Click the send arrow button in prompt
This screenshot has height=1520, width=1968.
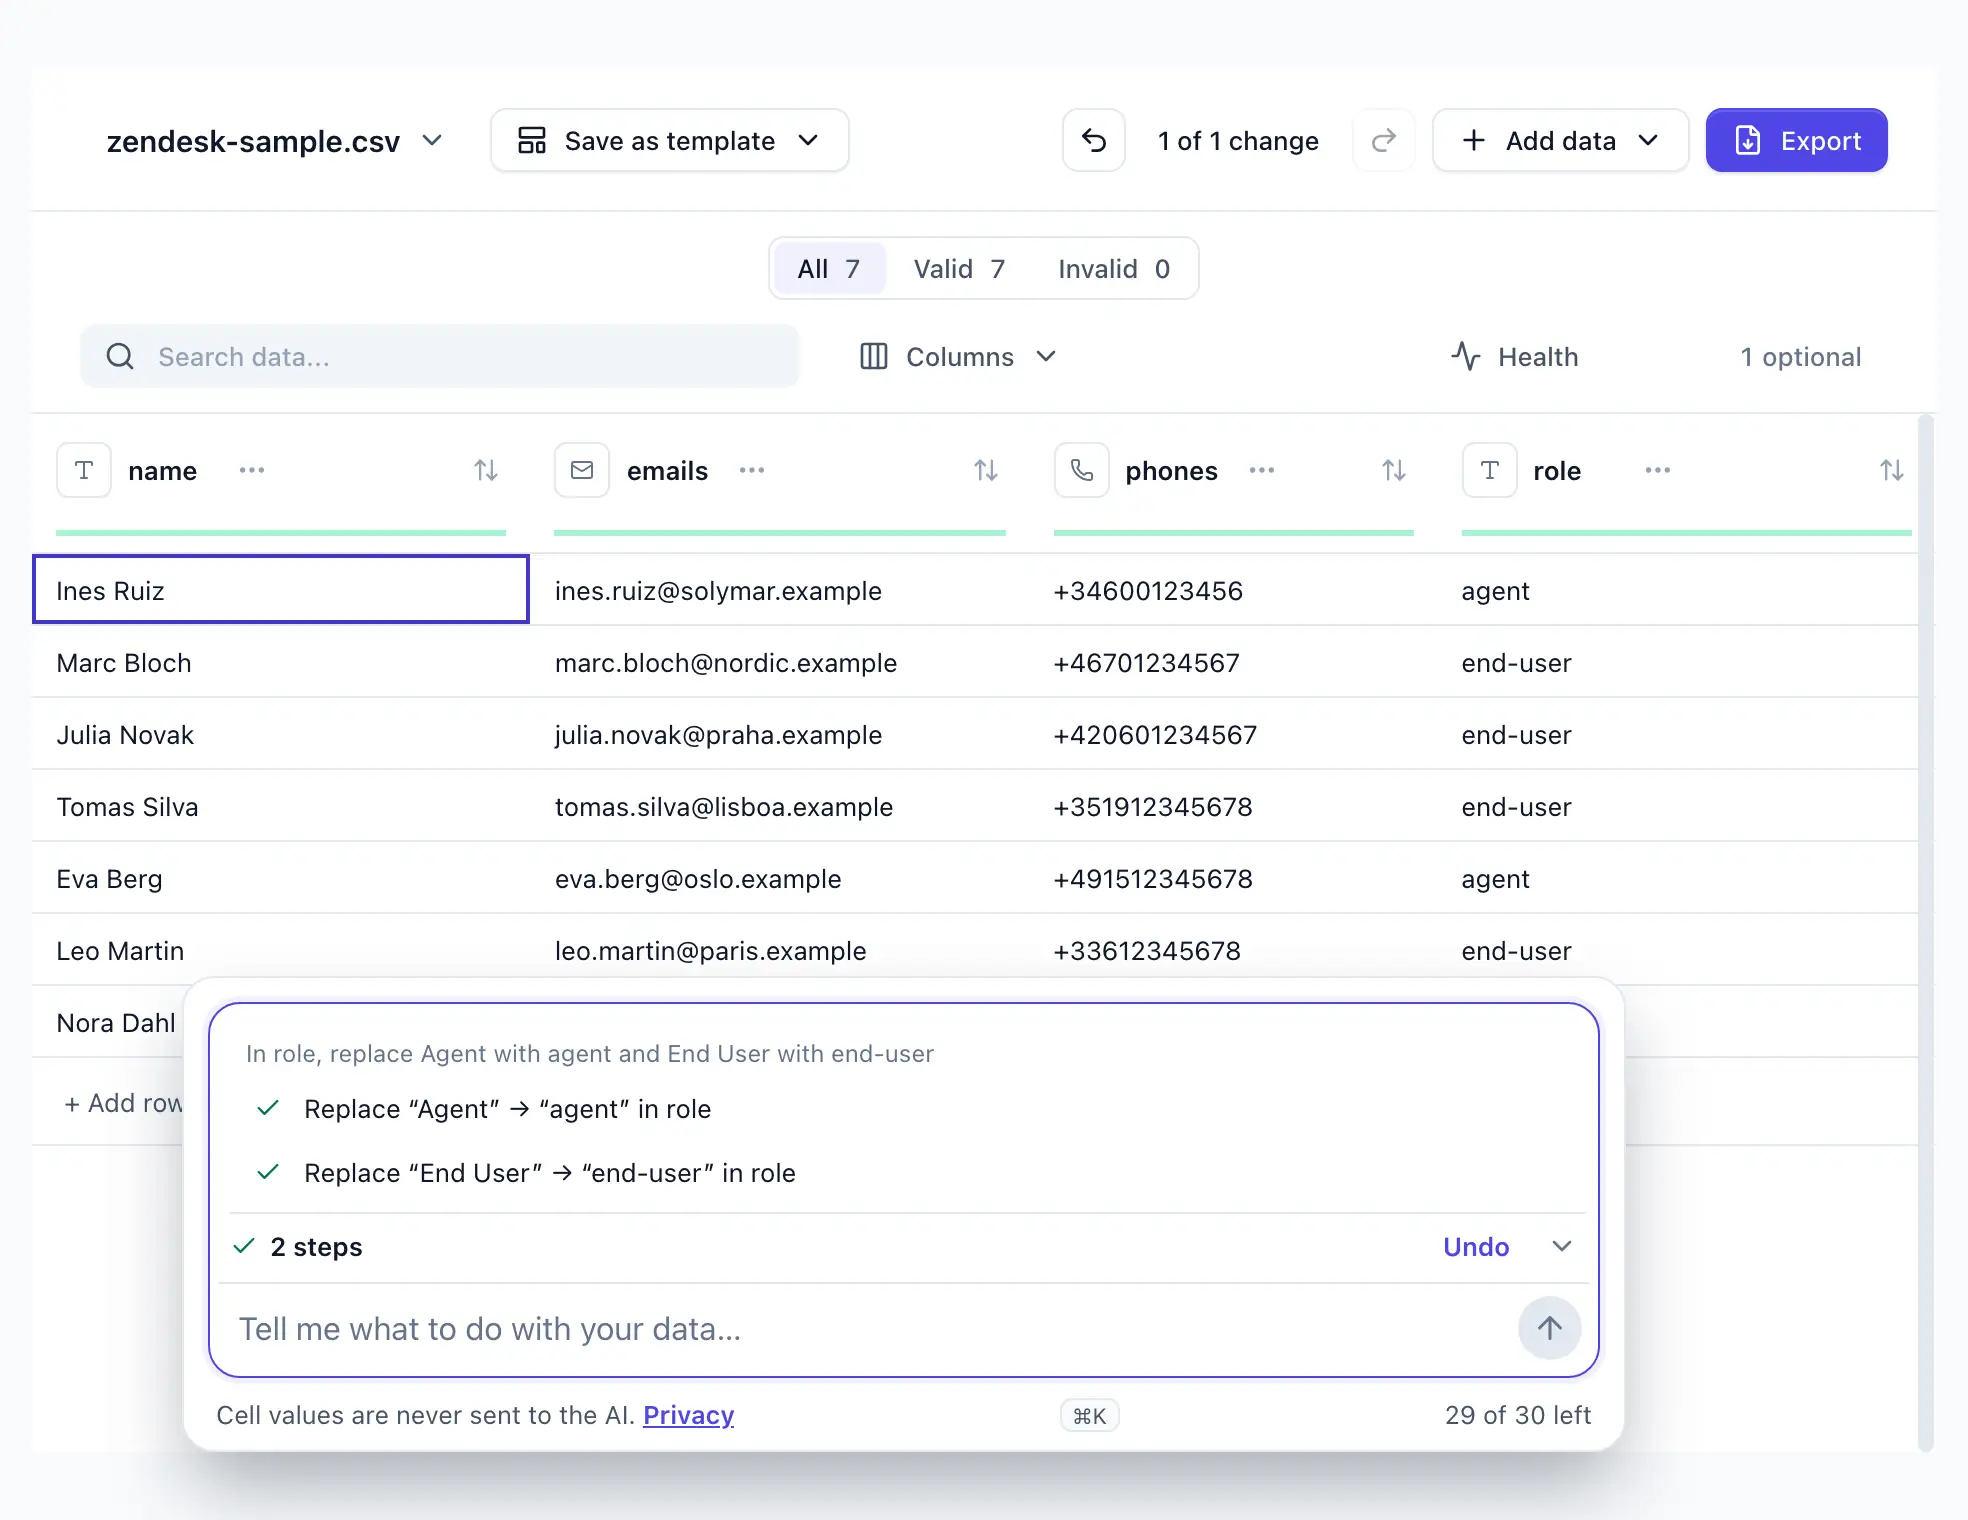tap(1550, 1328)
